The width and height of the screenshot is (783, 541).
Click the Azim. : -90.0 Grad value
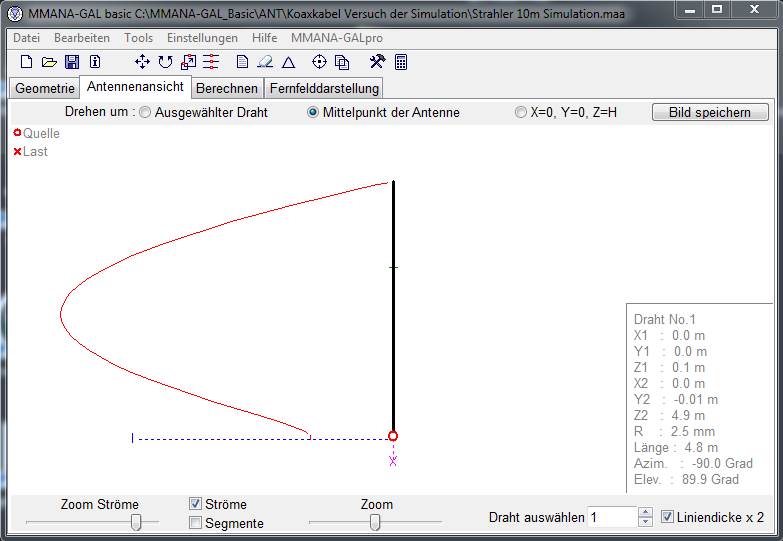pos(693,463)
